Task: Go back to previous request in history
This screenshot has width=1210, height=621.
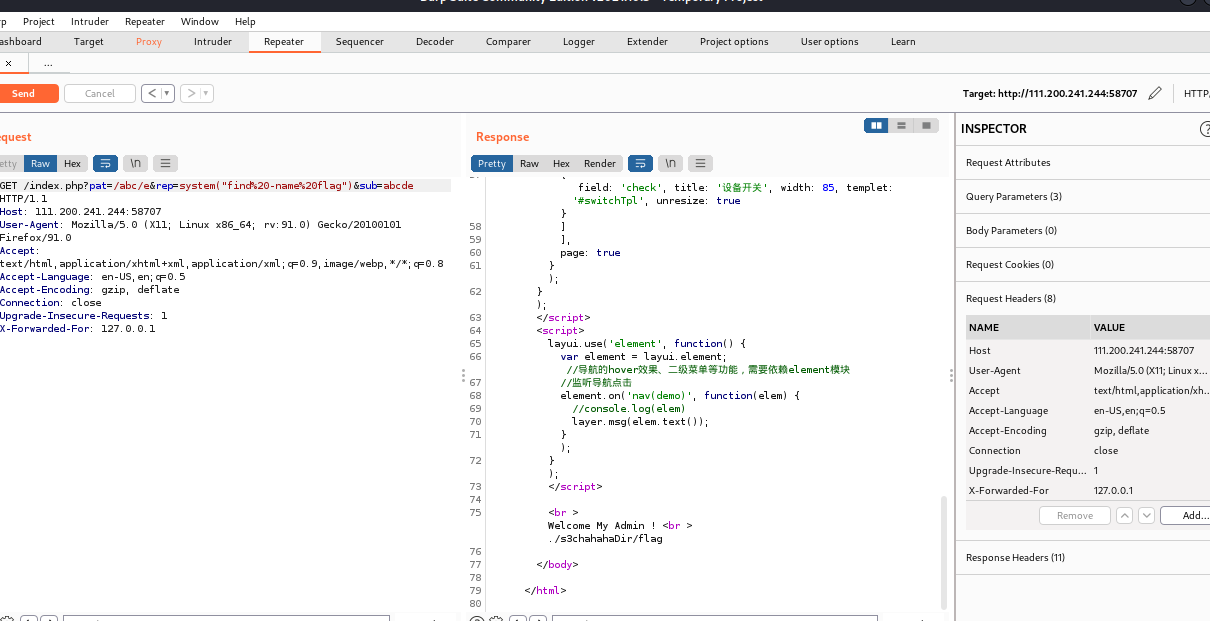Action: (x=151, y=93)
